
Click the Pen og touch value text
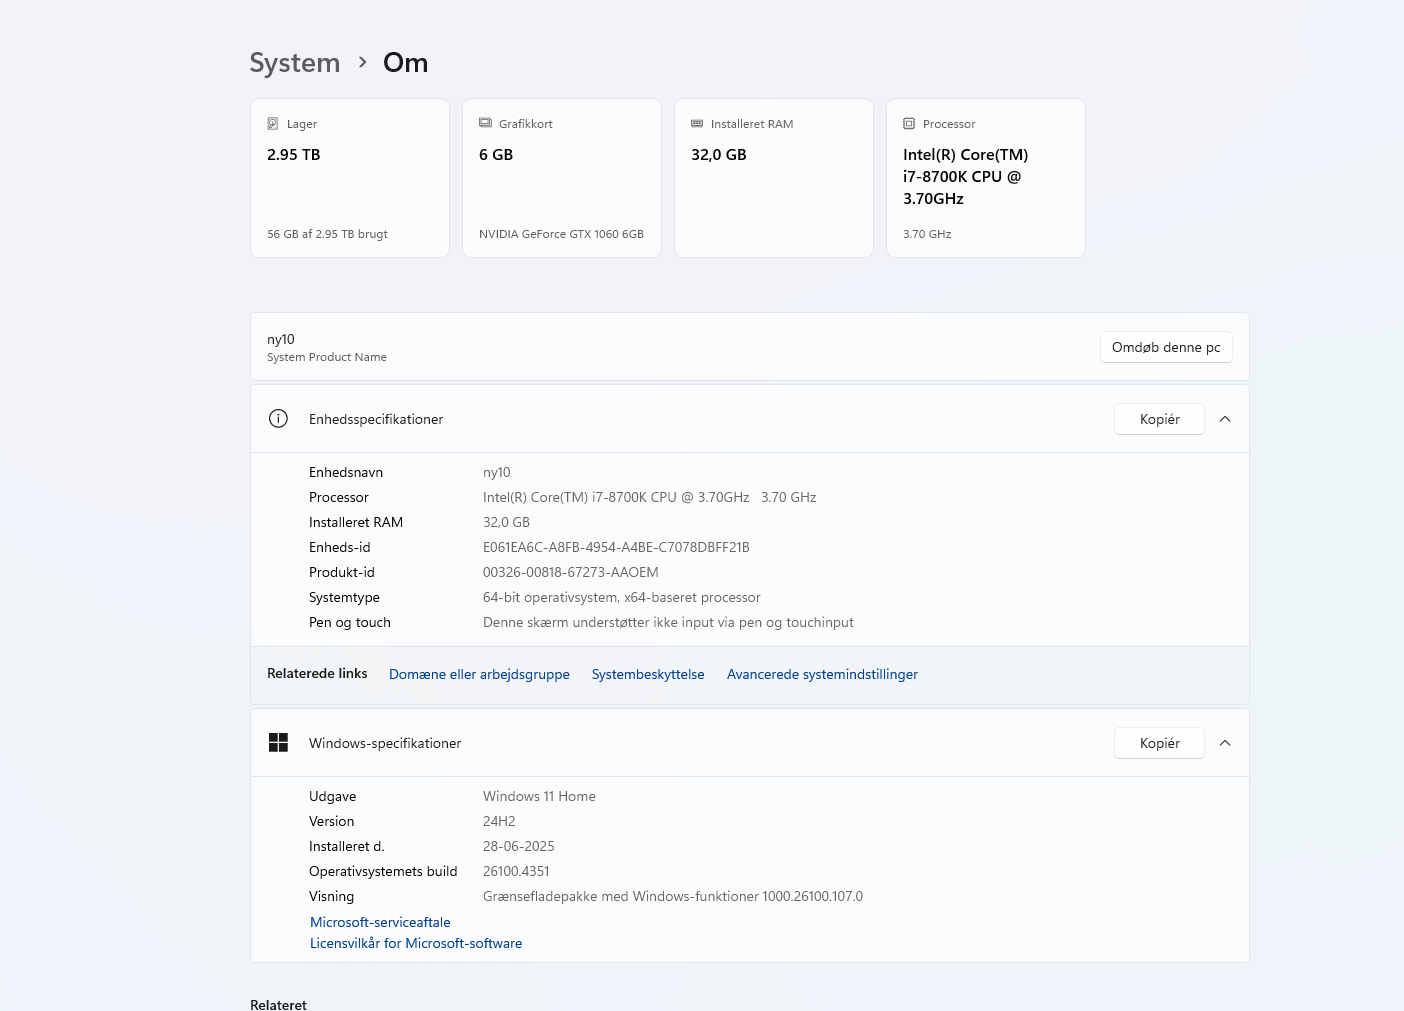668,622
